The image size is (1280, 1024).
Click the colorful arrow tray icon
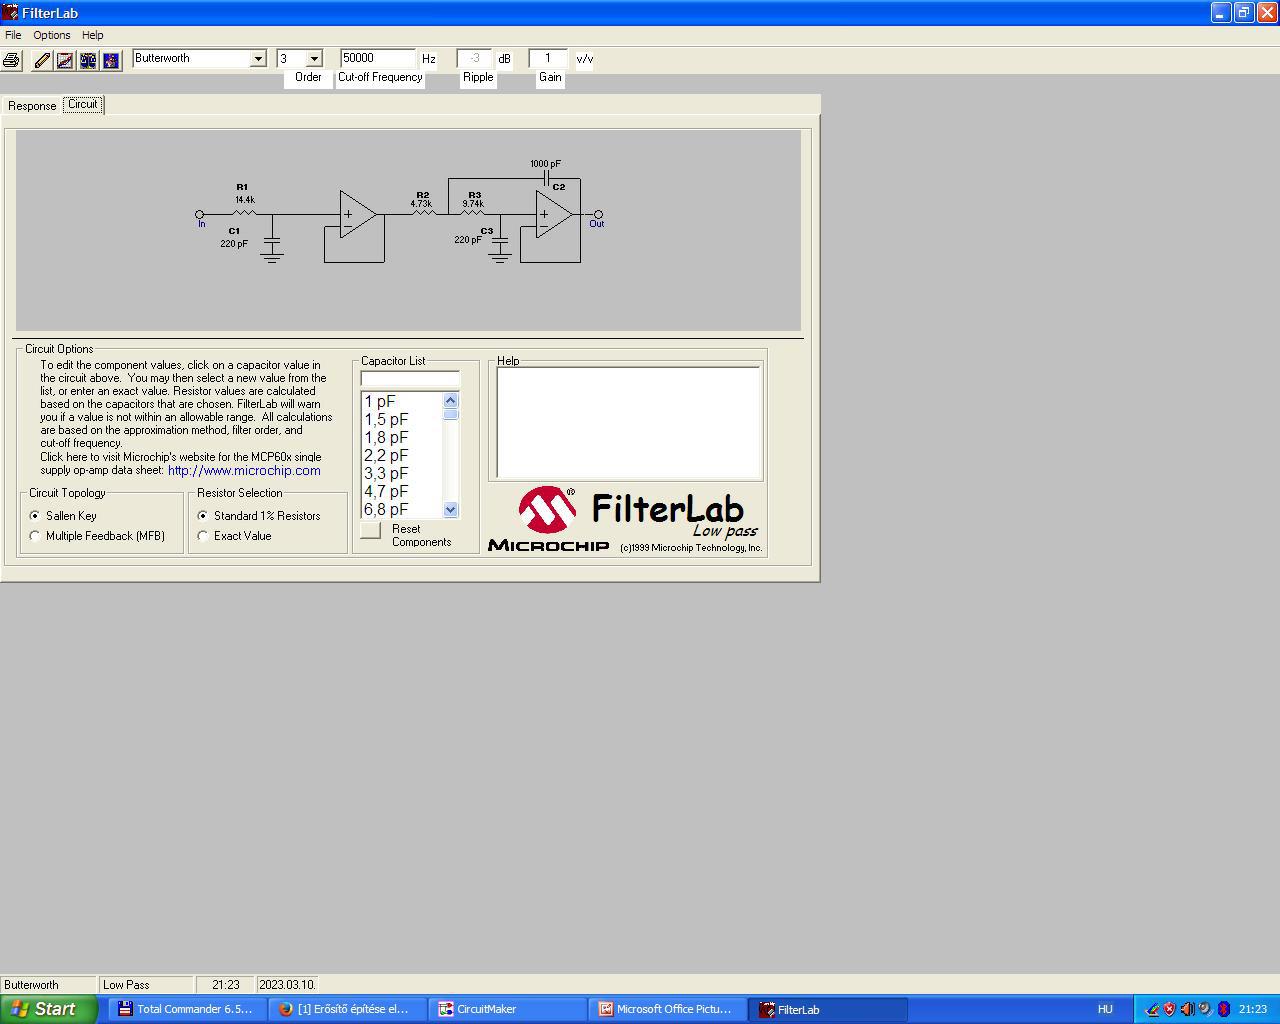[1151, 1009]
